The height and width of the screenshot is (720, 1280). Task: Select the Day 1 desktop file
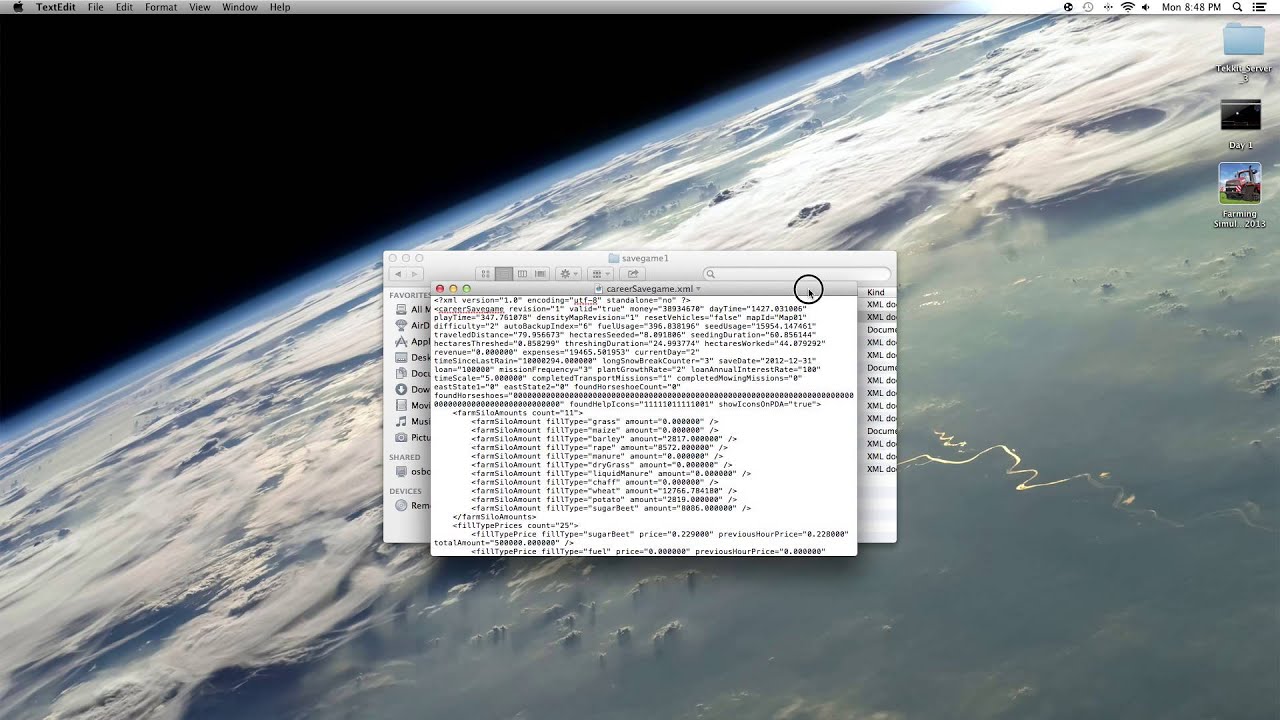[1241, 124]
